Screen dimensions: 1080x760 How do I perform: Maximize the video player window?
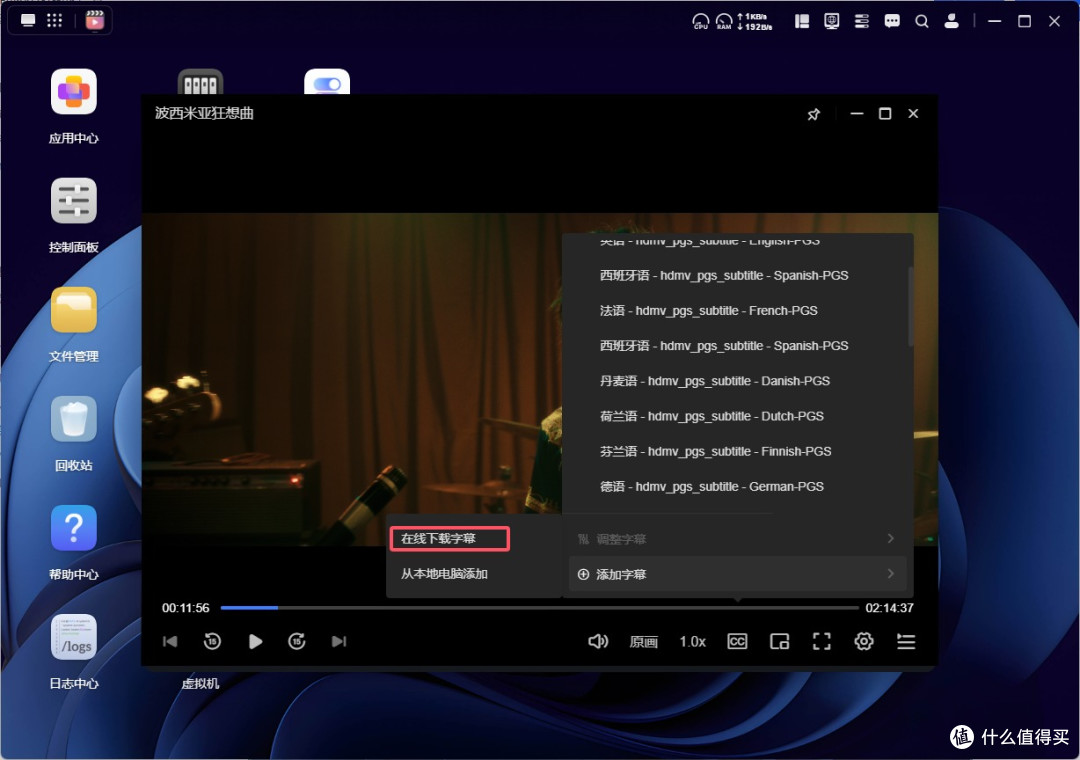pos(885,114)
